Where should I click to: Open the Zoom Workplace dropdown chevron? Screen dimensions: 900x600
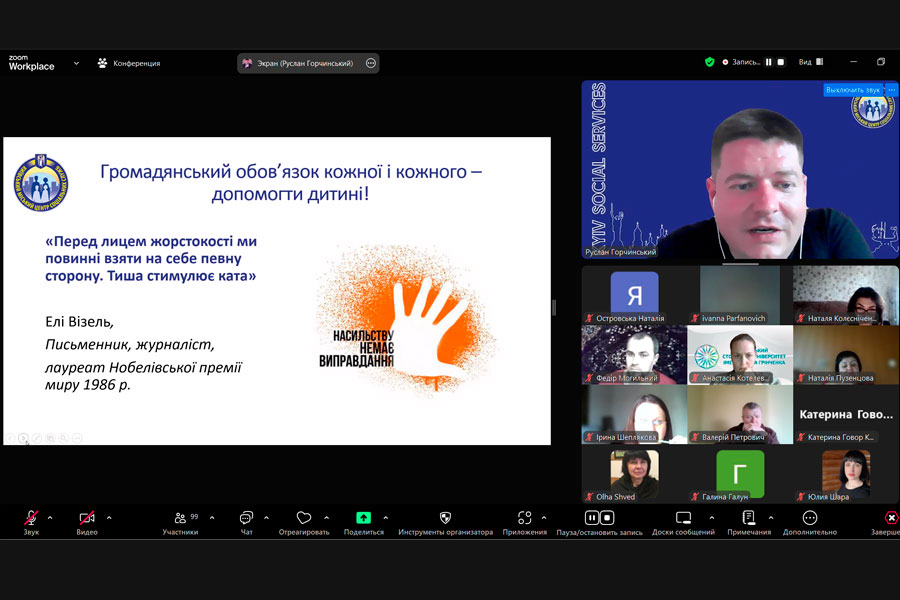(x=76, y=63)
